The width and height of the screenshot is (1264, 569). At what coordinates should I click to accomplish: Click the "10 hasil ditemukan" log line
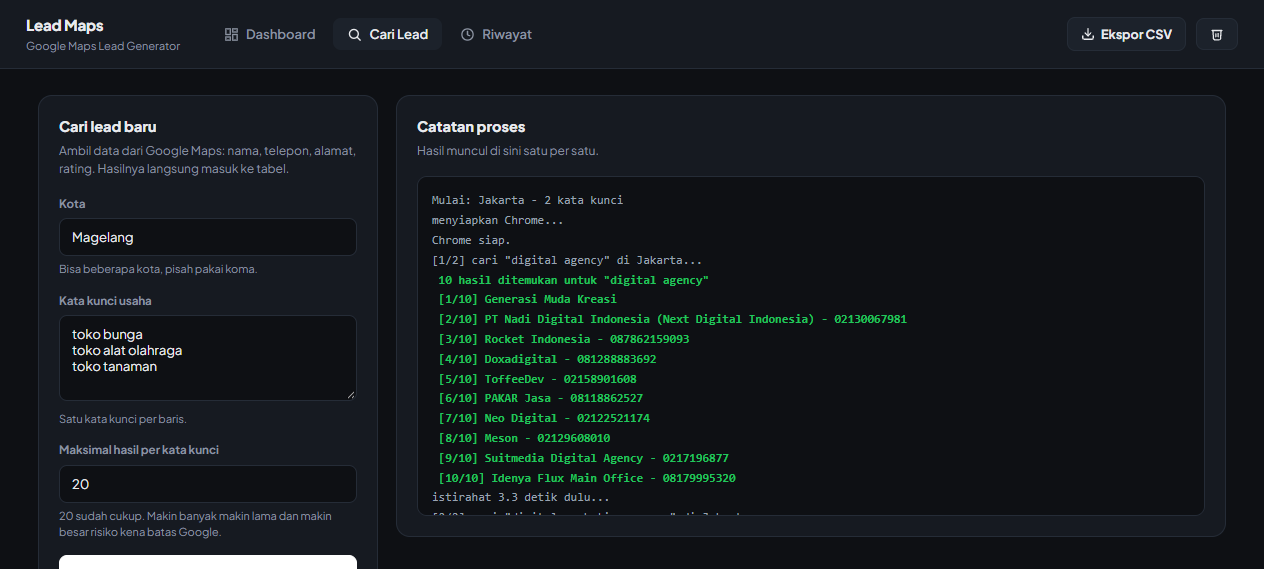(573, 280)
